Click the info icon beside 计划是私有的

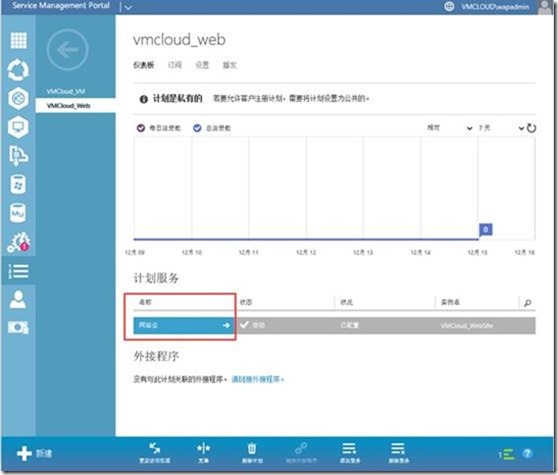tap(143, 99)
